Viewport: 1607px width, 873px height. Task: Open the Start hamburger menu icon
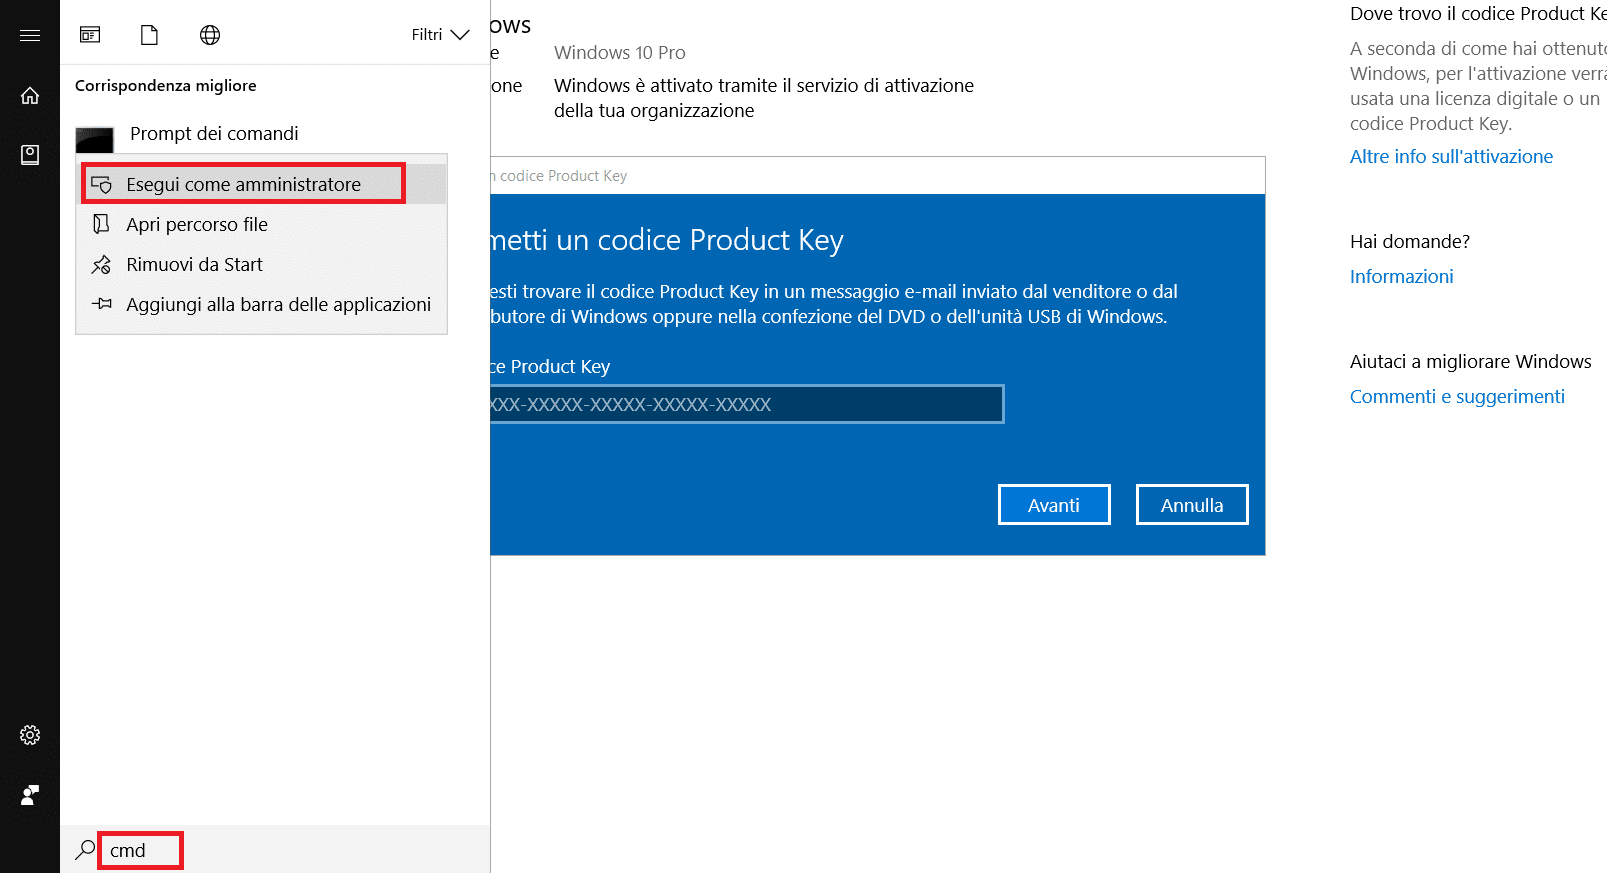[30, 35]
